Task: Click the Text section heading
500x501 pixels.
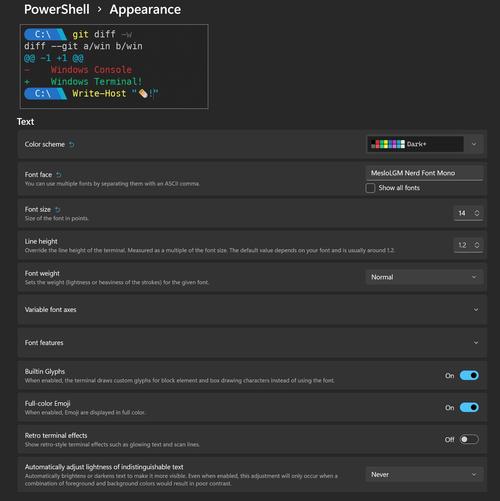Action: [25, 122]
